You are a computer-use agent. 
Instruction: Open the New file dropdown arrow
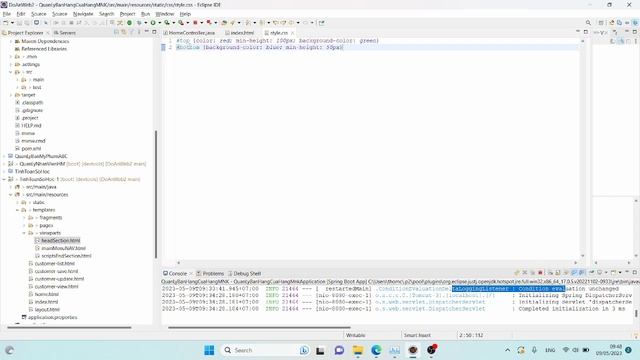tap(12, 23)
